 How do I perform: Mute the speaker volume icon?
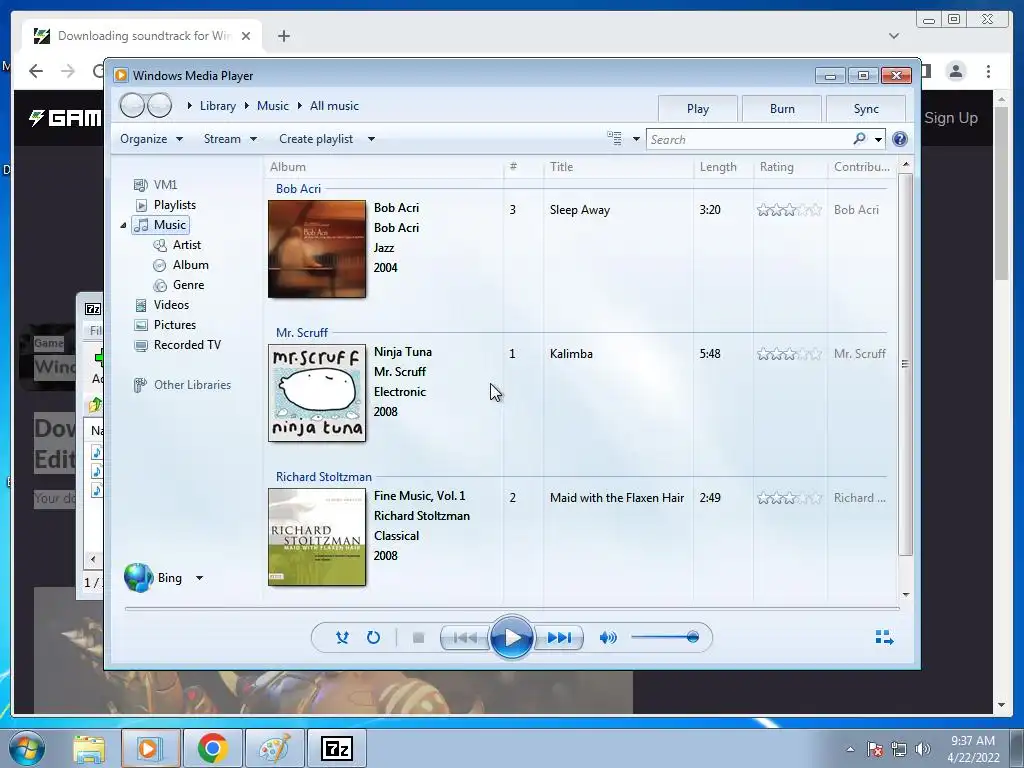click(608, 637)
